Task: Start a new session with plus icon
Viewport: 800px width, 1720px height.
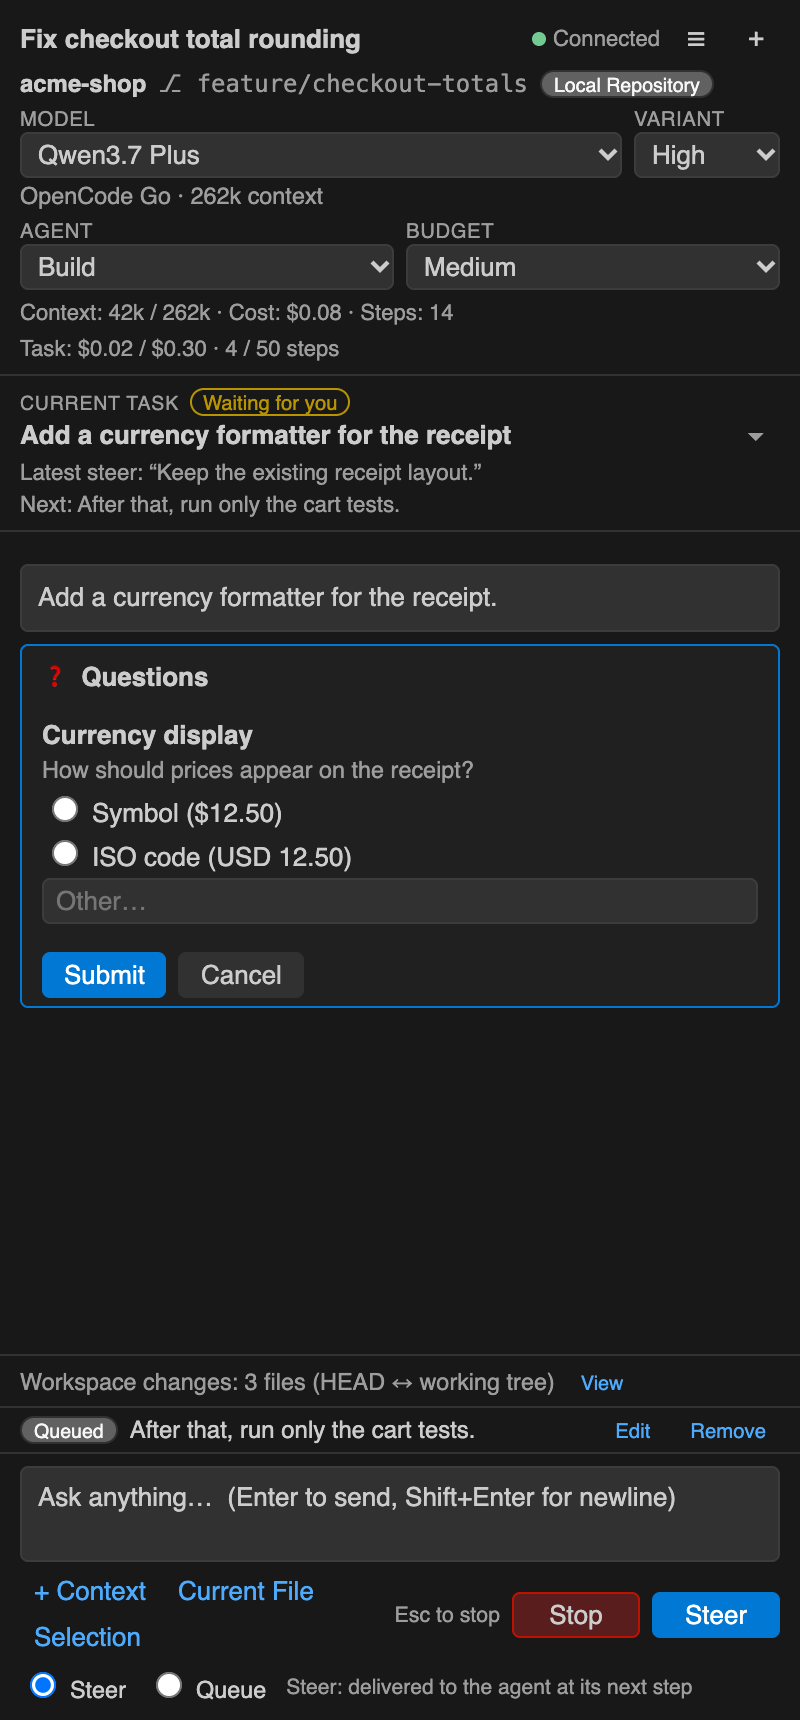Action: click(756, 39)
